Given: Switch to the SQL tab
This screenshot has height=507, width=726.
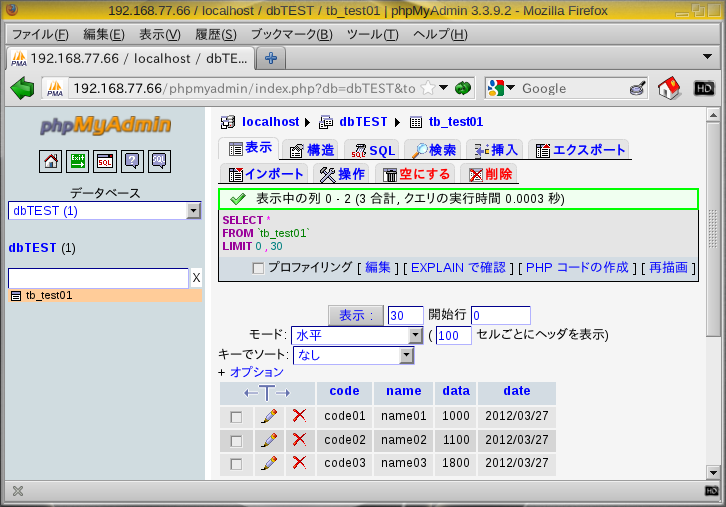Looking at the screenshot, I should click(x=373, y=150).
